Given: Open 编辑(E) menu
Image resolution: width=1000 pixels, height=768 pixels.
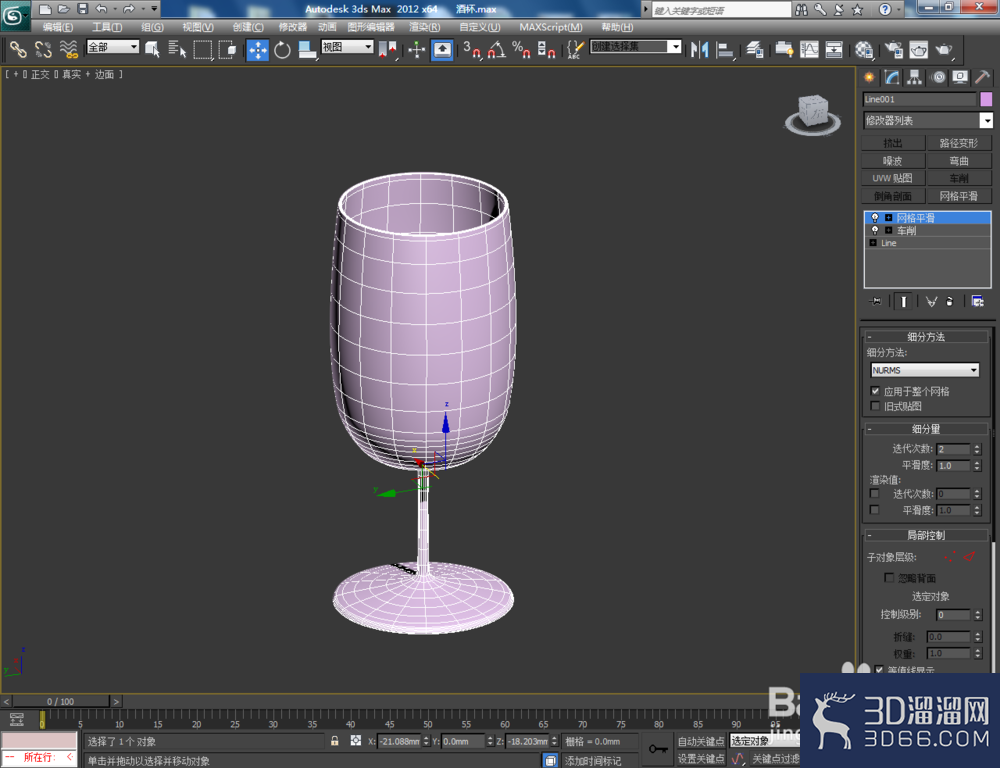Looking at the screenshot, I should click(57, 27).
